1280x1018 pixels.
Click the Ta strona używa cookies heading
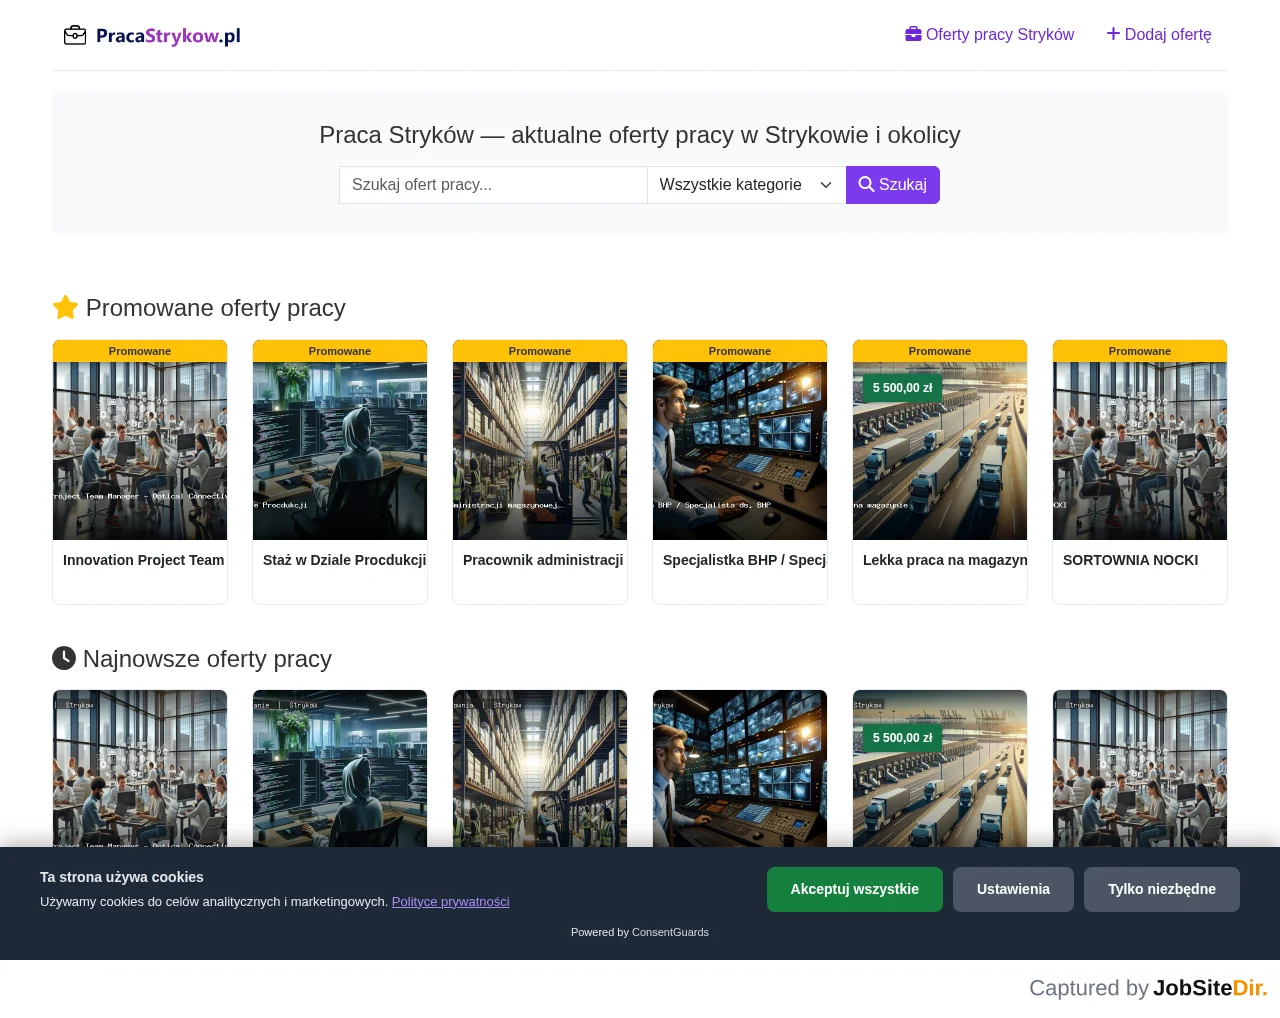point(122,877)
